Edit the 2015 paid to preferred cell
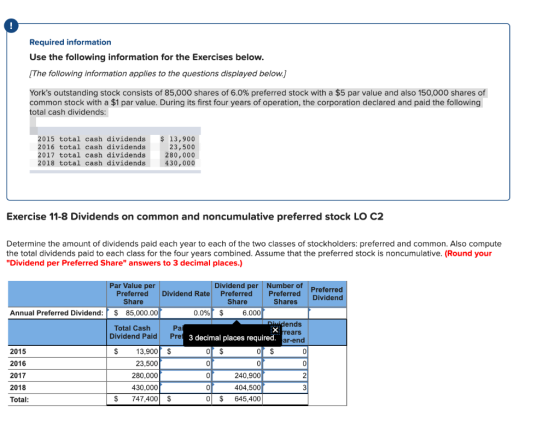The width and height of the screenshot is (560, 423). click(x=186, y=352)
